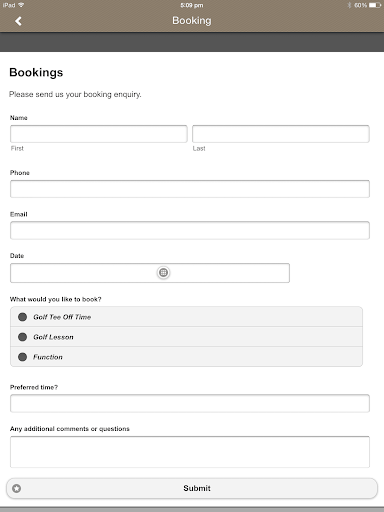Screen dimensions: 384x512
Task: Click the additional comments text area
Action: tap(190, 452)
